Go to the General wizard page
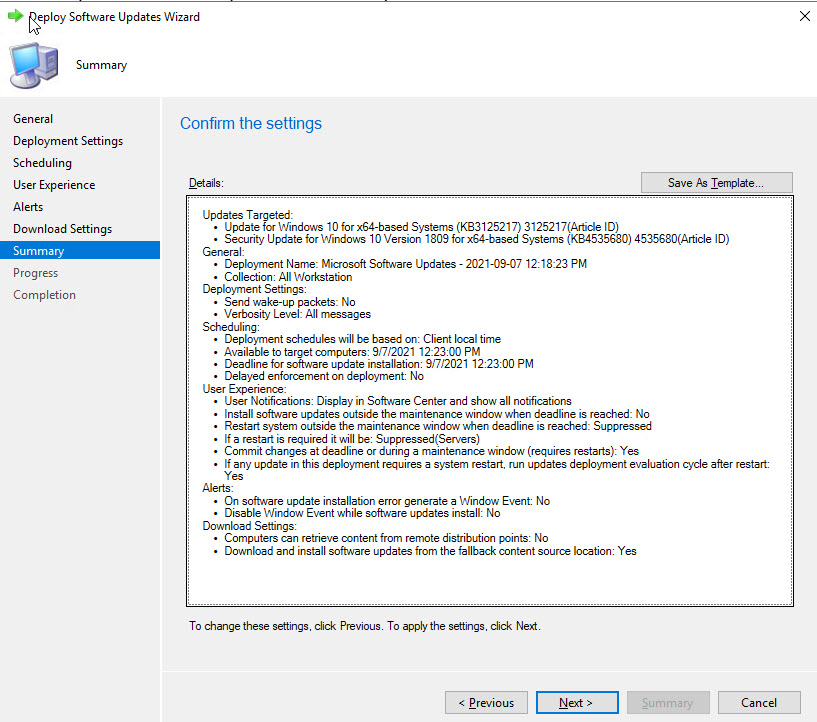This screenshot has width=817, height=722. coord(33,119)
